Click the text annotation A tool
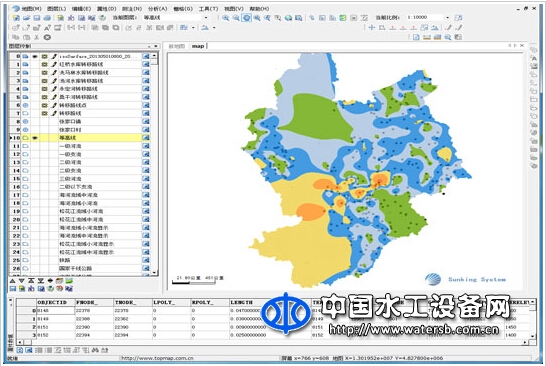The height and width of the screenshot is (366, 546). (x=47, y=28)
